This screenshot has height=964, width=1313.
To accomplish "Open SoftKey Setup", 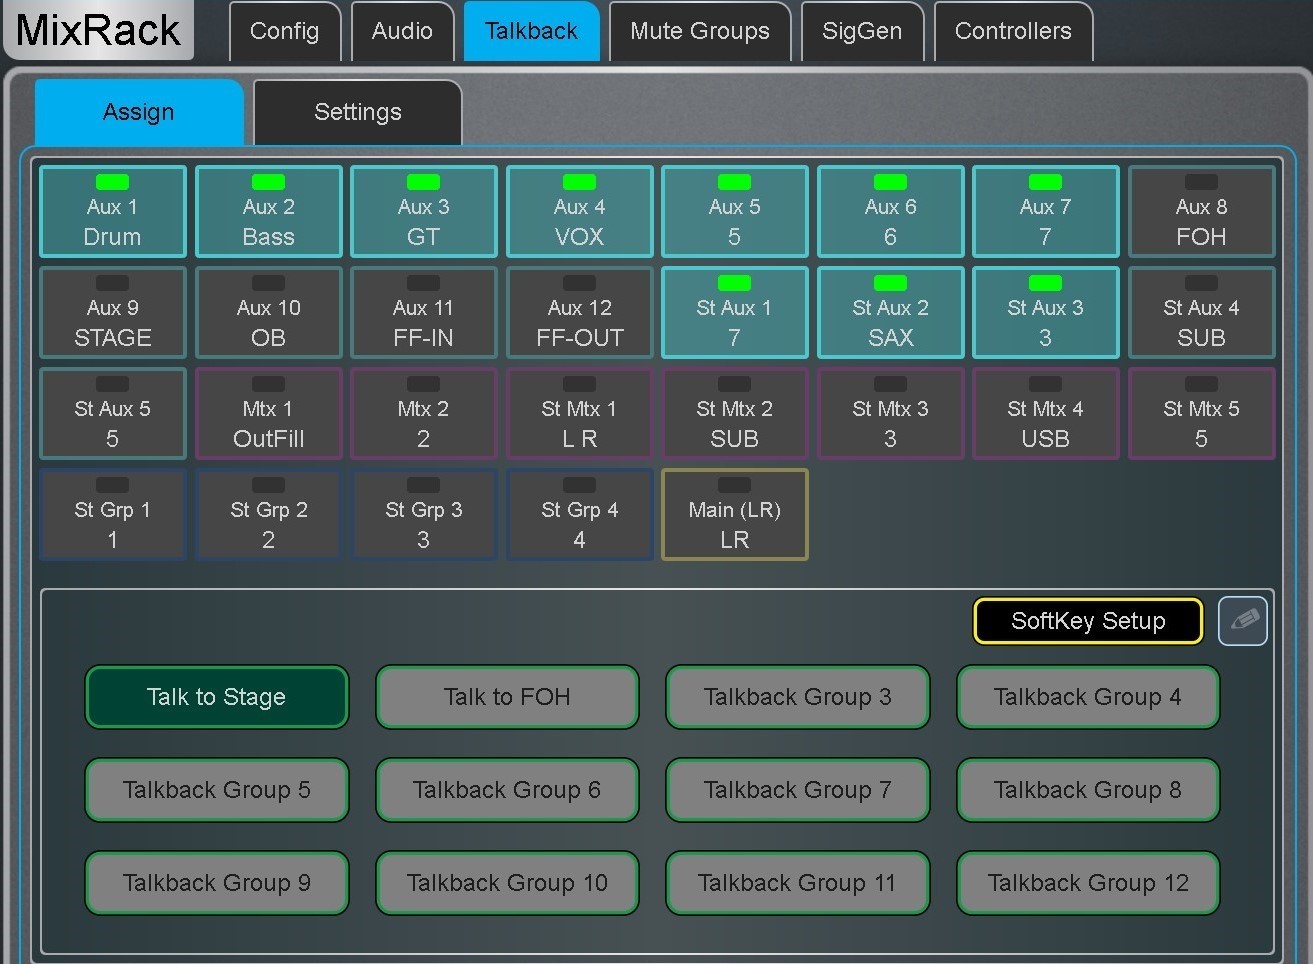I will [1088, 621].
